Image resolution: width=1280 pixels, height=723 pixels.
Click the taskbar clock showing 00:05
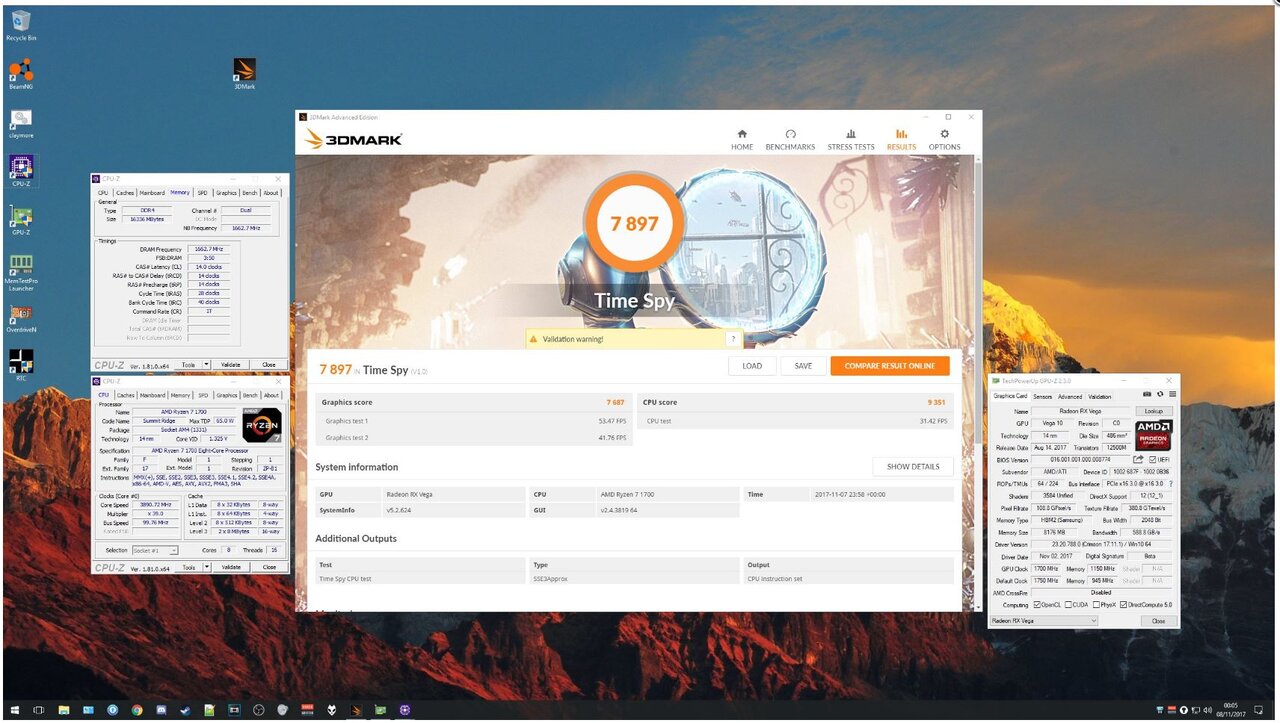pos(1229,710)
